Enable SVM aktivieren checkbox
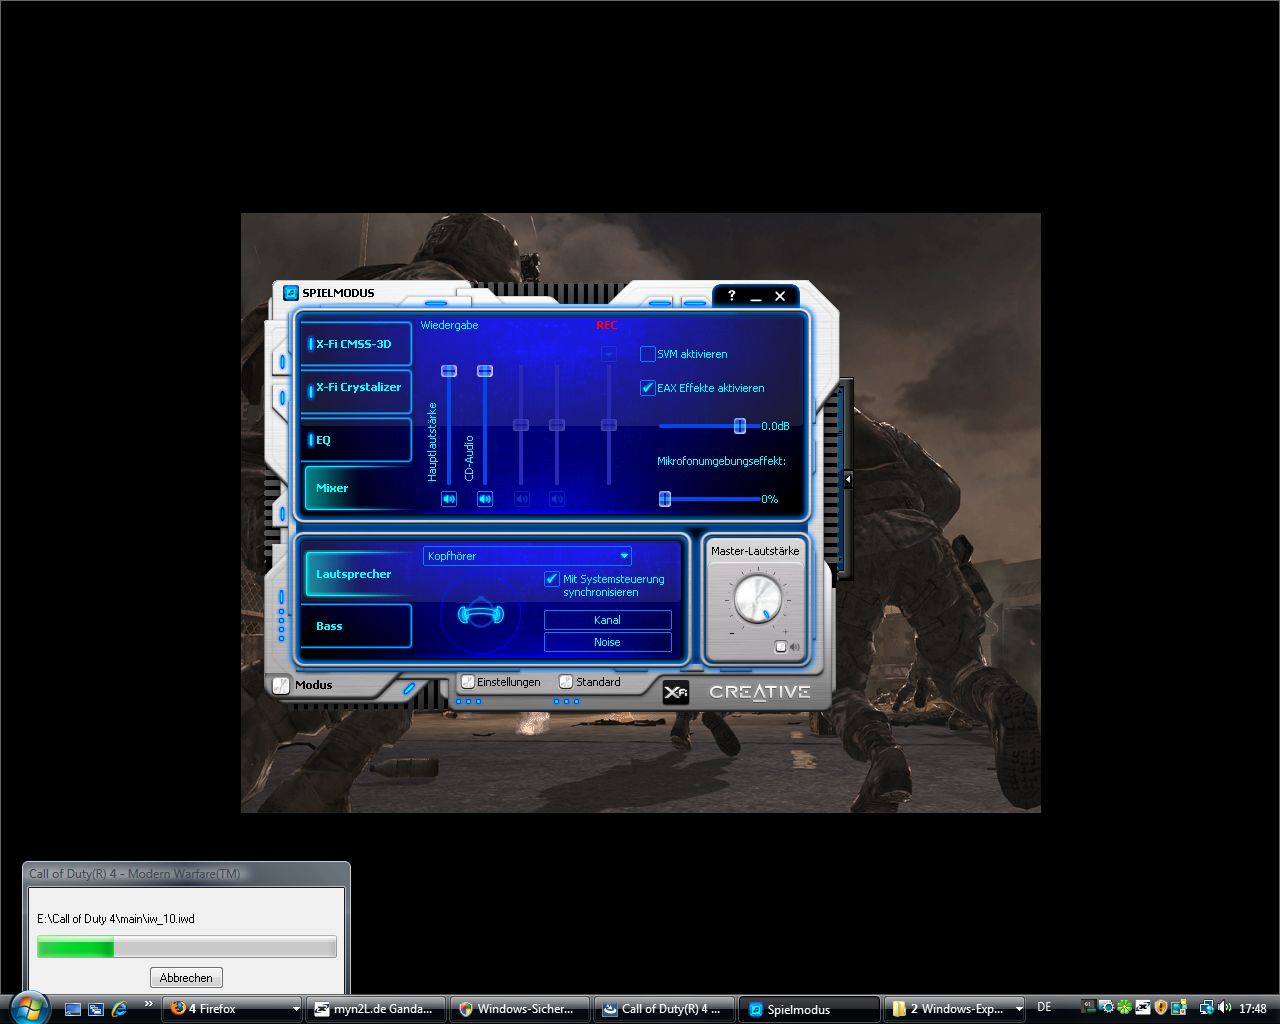 648,354
